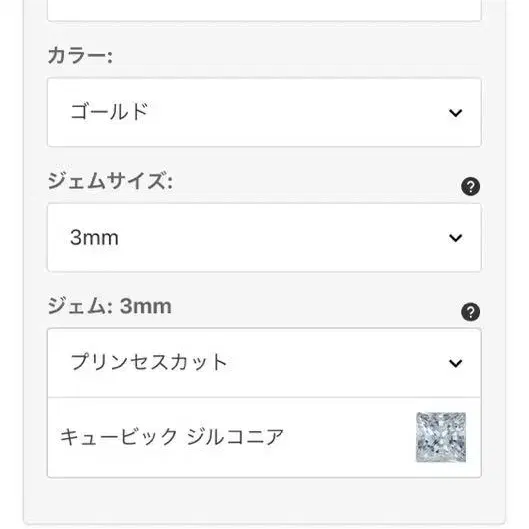Select the cubic zirconia gem thumbnail
The height and width of the screenshot is (529, 529).
tap(441, 437)
